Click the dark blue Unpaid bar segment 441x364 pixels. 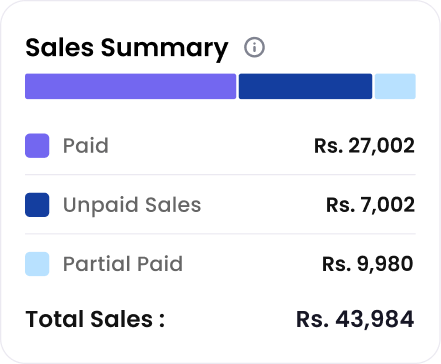tap(305, 86)
